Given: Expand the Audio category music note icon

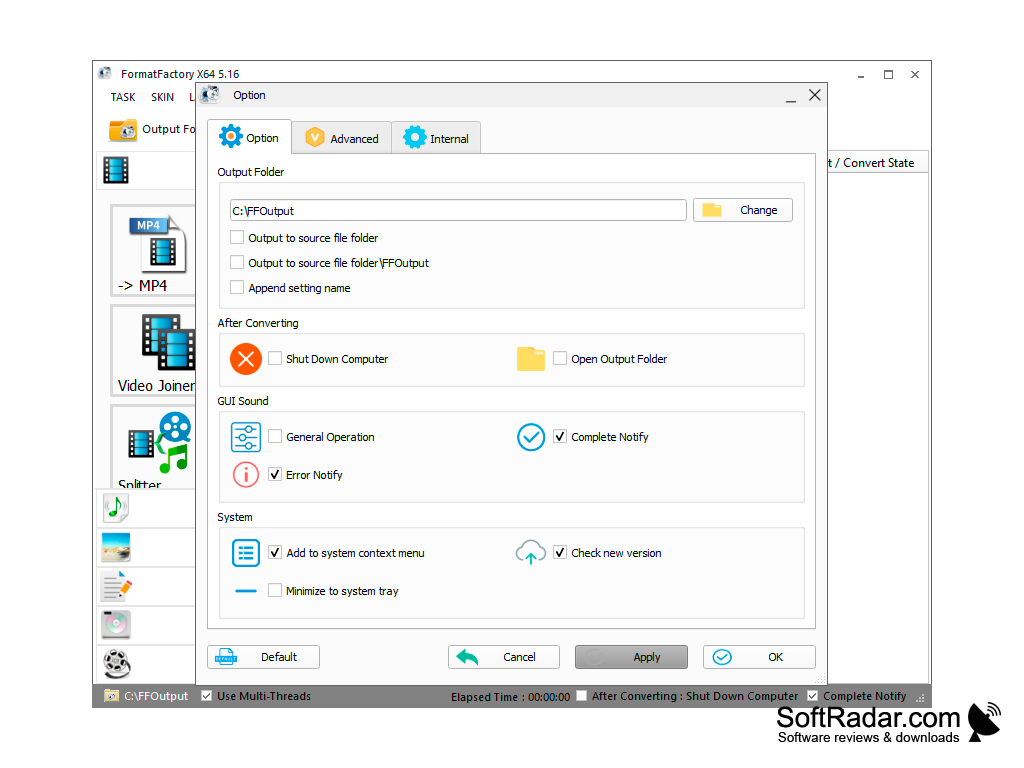Looking at the screenshot, I should (x=116, y=508).
